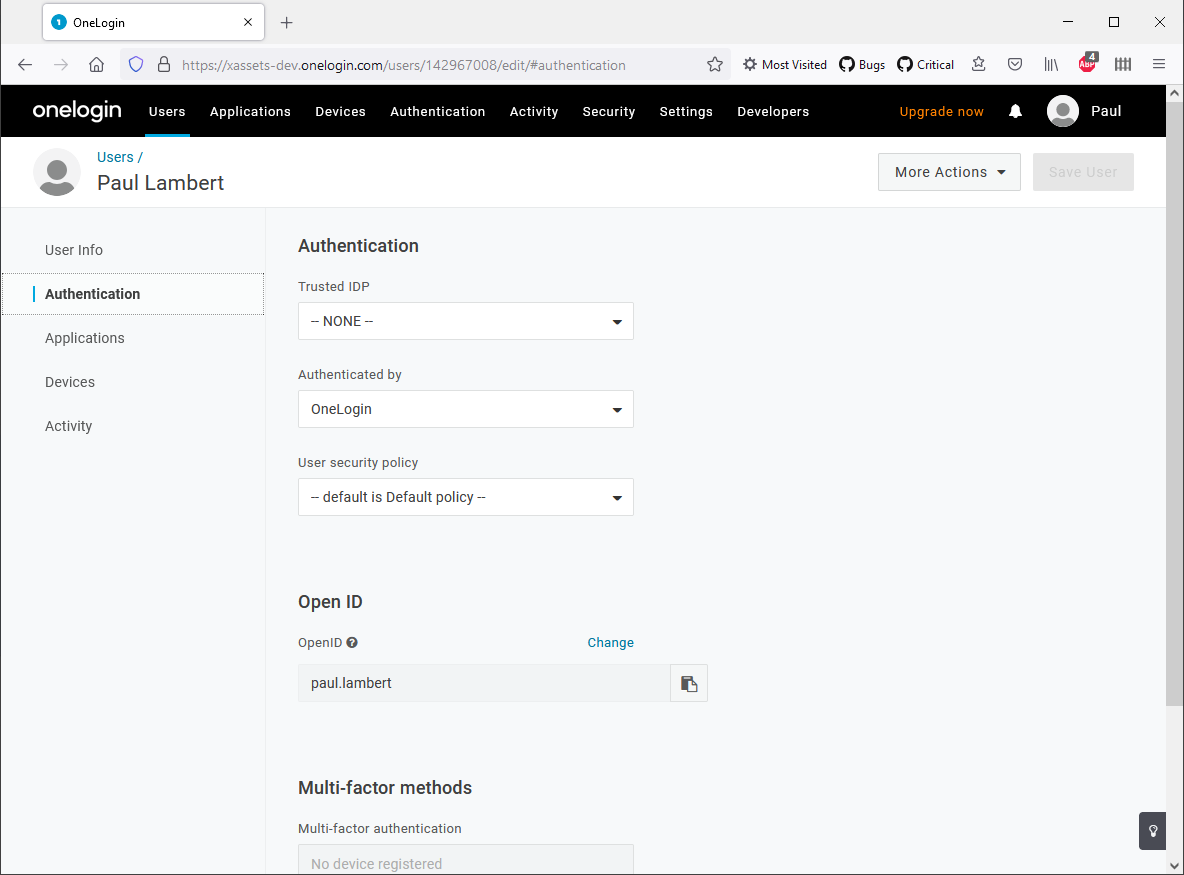
Task: Click the lightbulb icon at bottom right
Action: (x=1152, y=831)
